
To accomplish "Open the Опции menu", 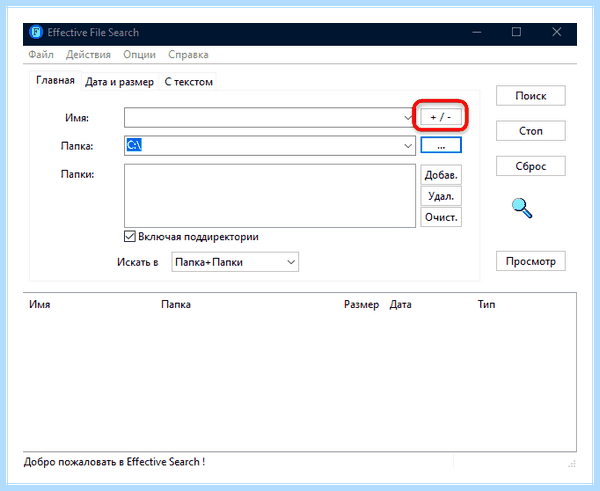I will coord(139,55).
